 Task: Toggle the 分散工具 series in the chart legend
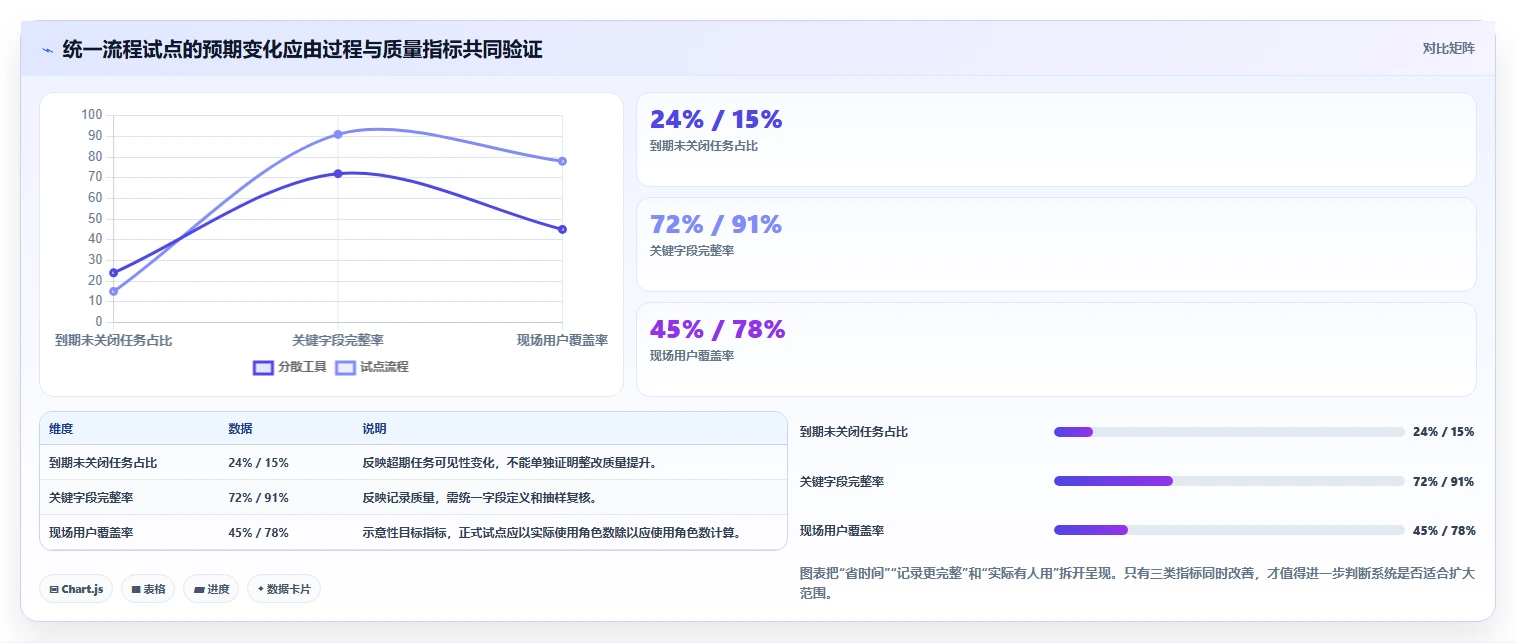290,367
